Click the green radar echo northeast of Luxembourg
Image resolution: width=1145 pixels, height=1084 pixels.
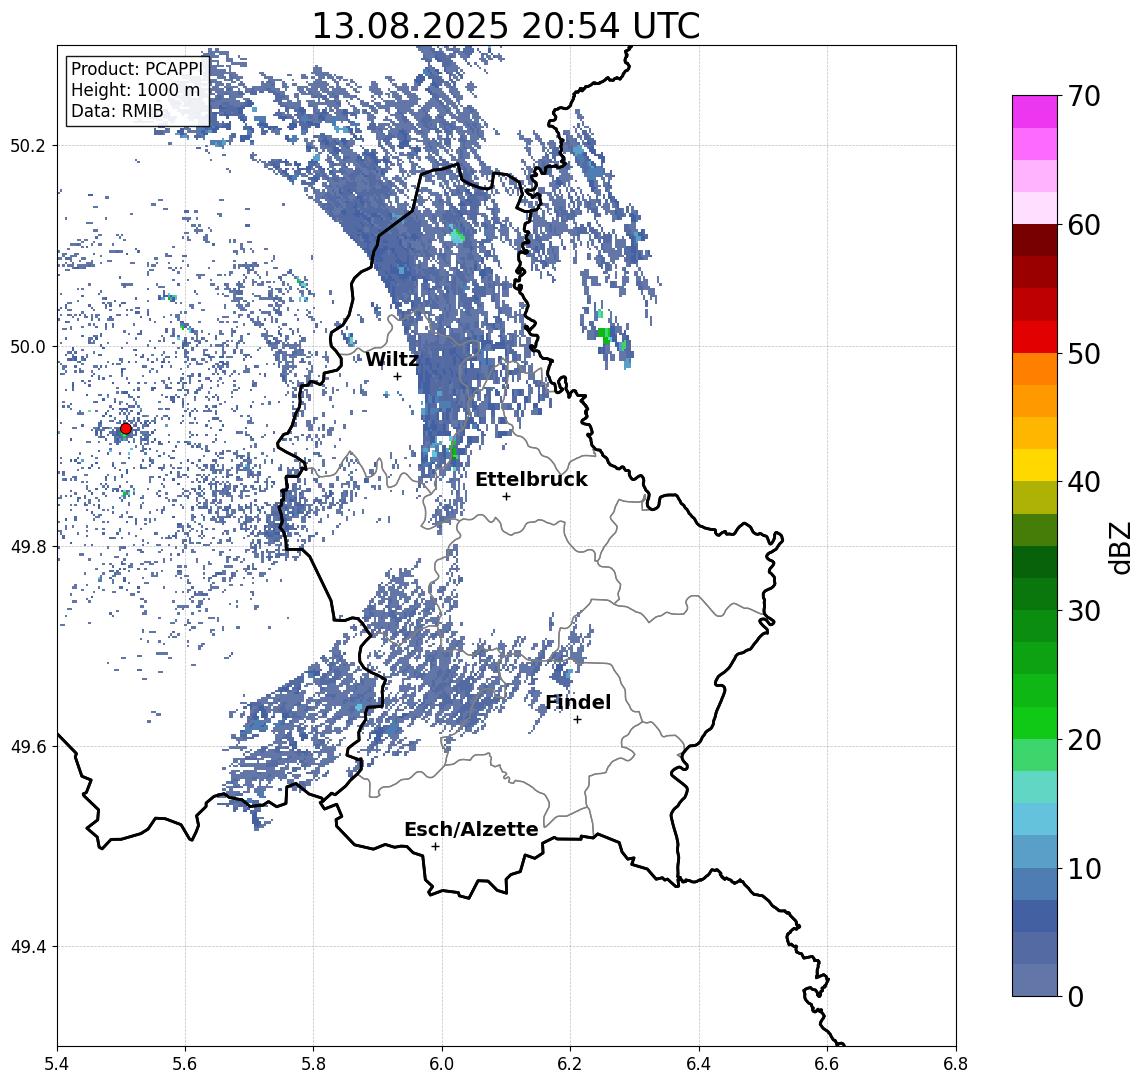click(604, 335)
